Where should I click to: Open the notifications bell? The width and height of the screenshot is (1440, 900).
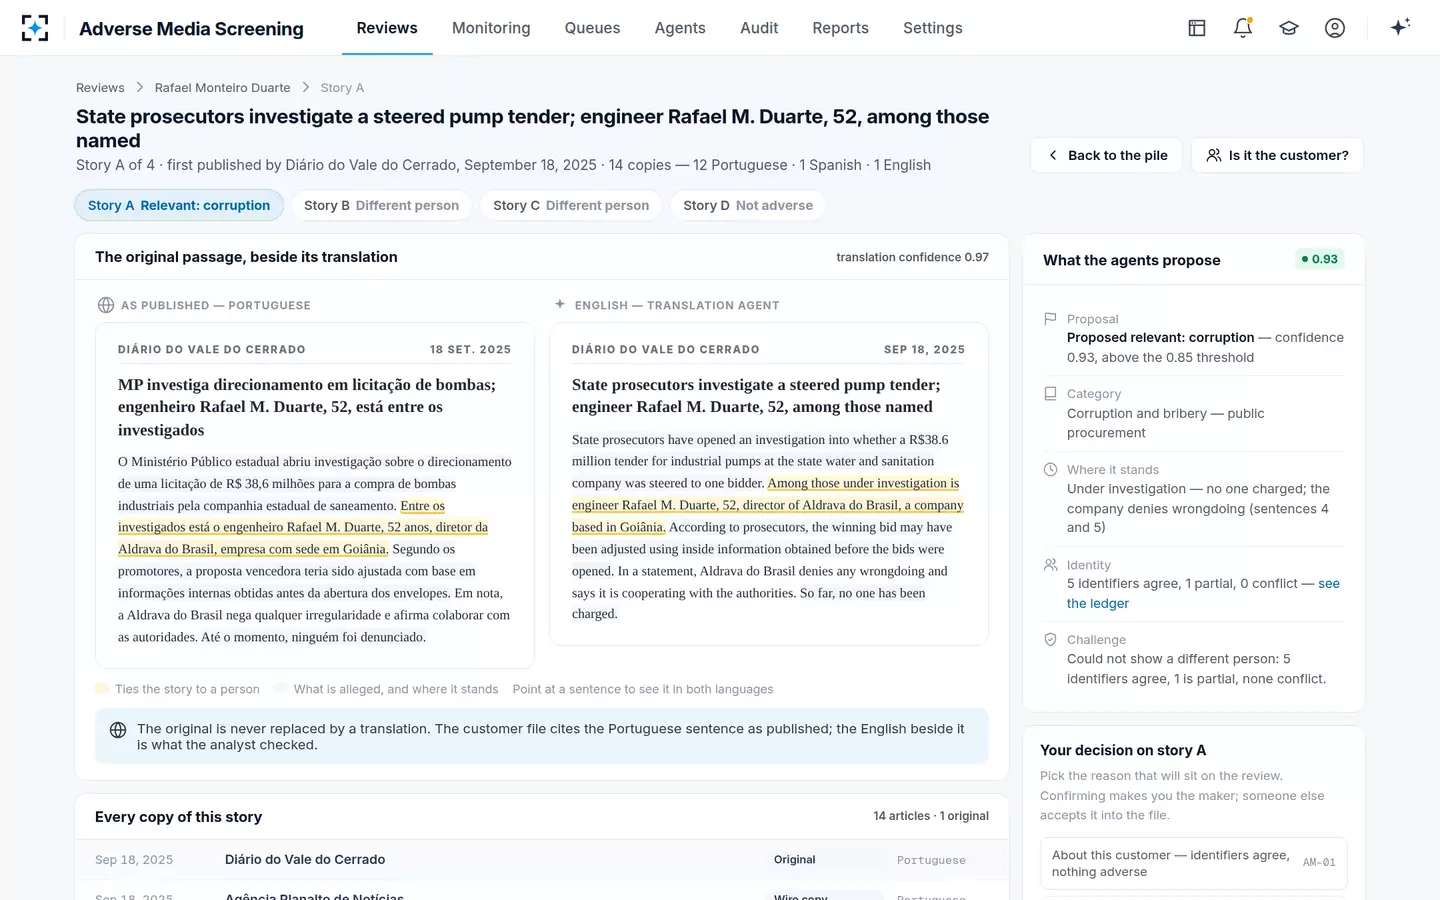1243,28
